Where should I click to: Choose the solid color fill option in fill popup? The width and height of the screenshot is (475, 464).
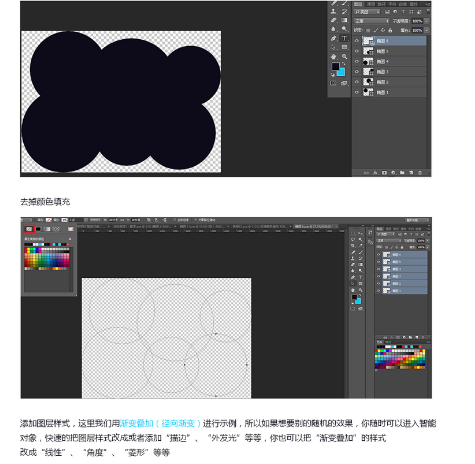click(38, 229)
